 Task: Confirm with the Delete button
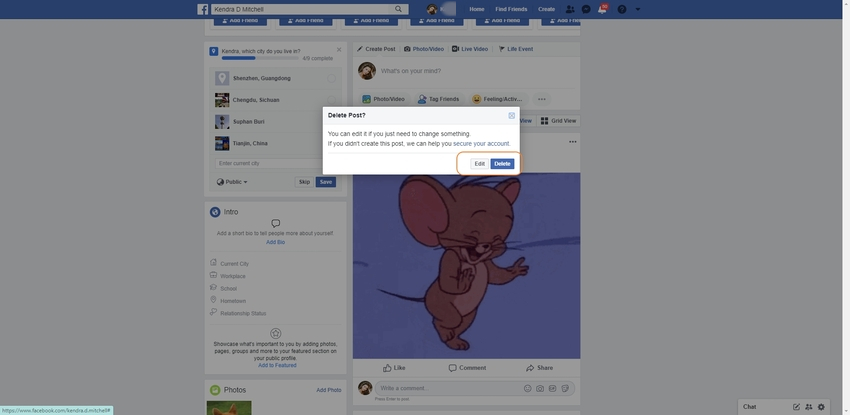coord(502,164)
